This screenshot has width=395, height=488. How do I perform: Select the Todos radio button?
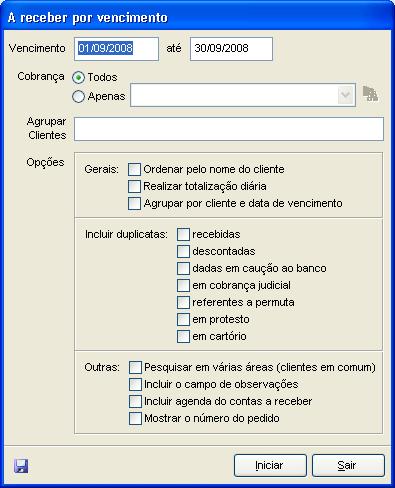pyautogui.click(x=78, y=78)
